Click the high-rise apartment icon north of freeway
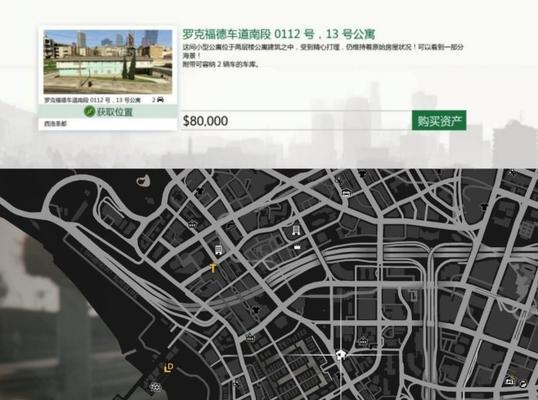The image size is (538, 400). click(x=296, y=230)
